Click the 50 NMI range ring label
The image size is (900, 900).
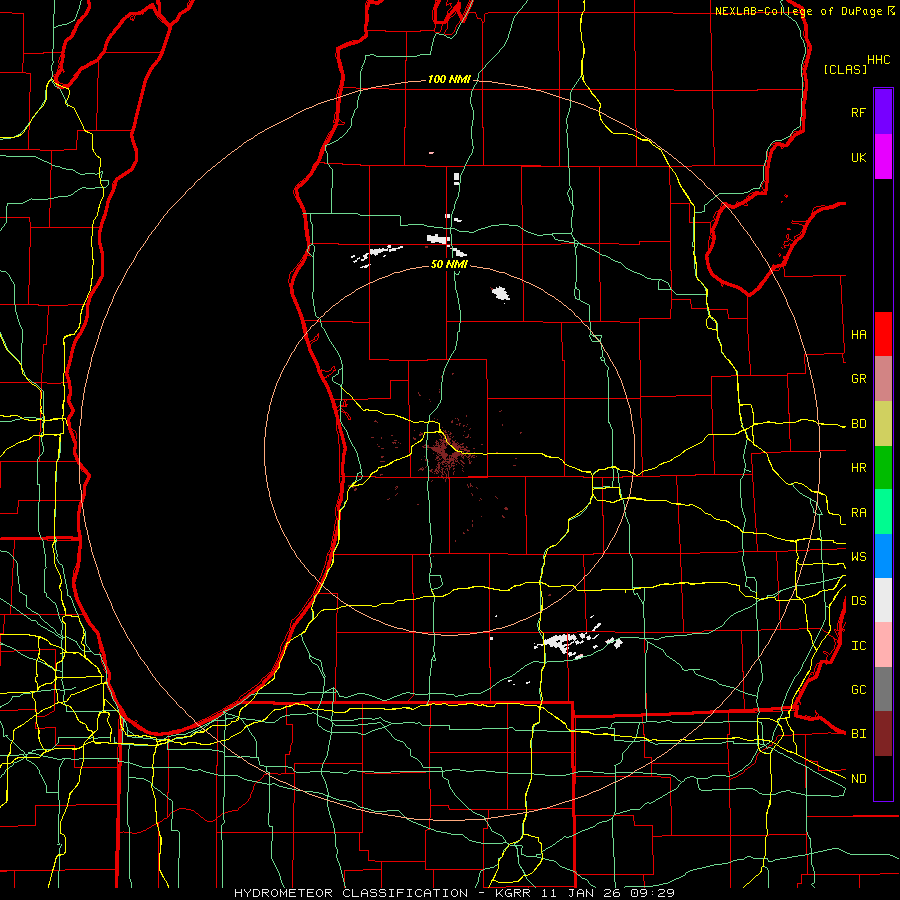click(x=449, y=264)
